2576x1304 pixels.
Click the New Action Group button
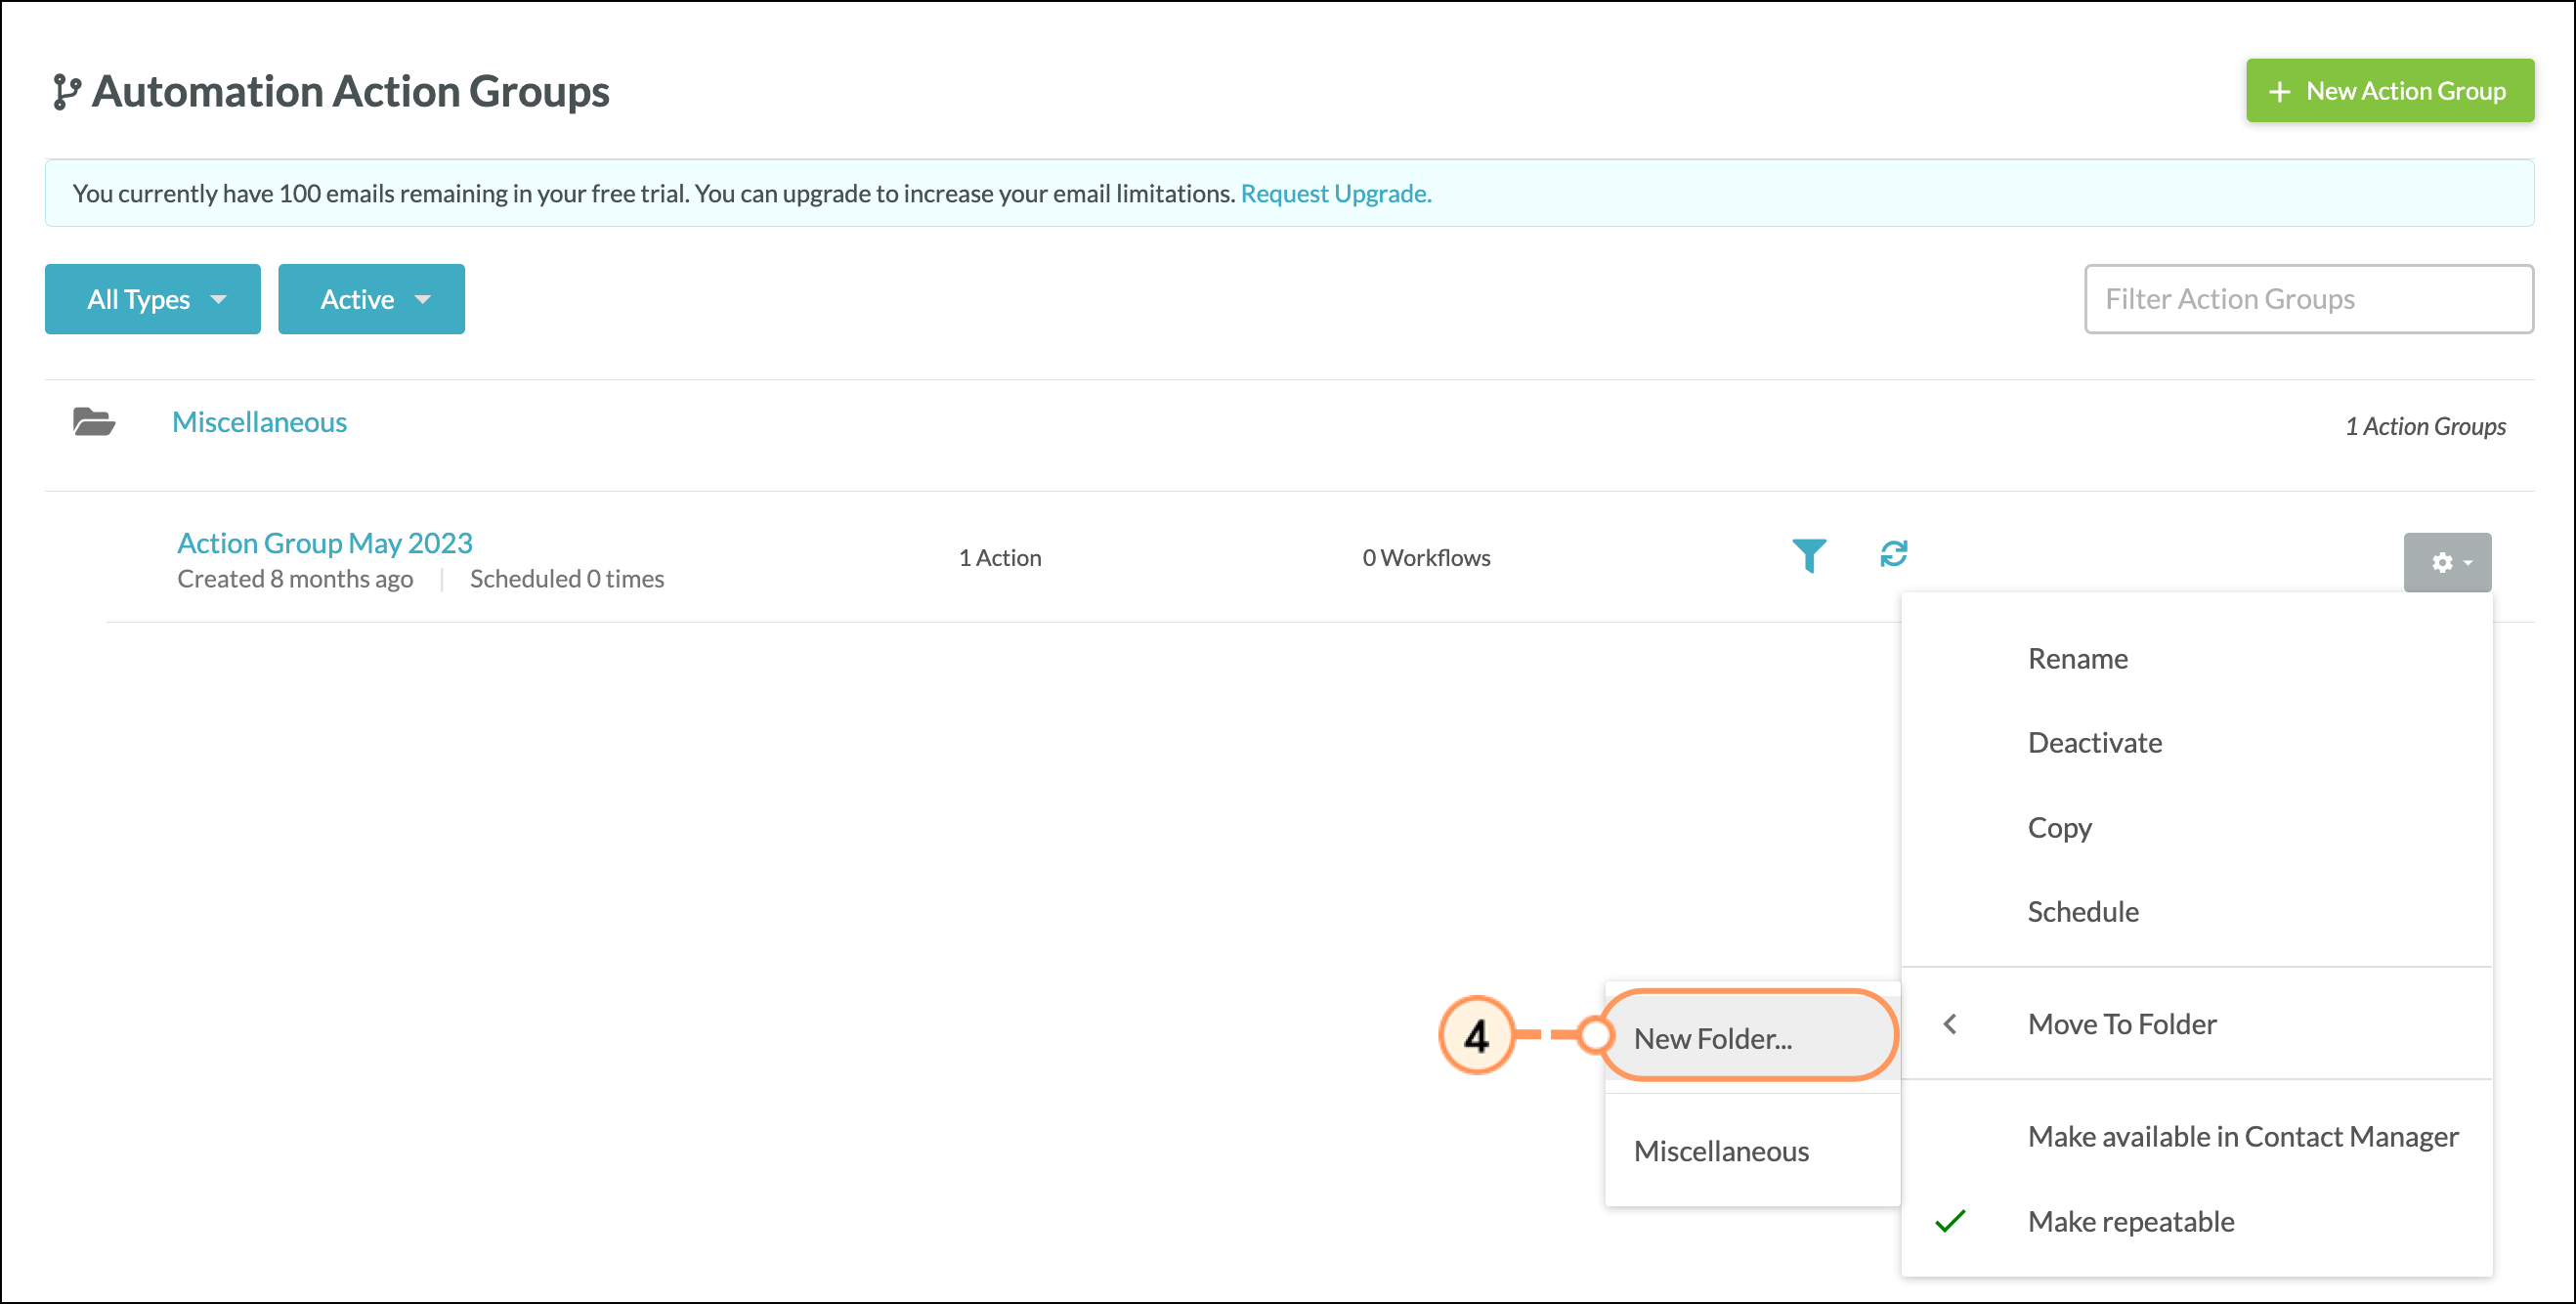coord(2390,91)
